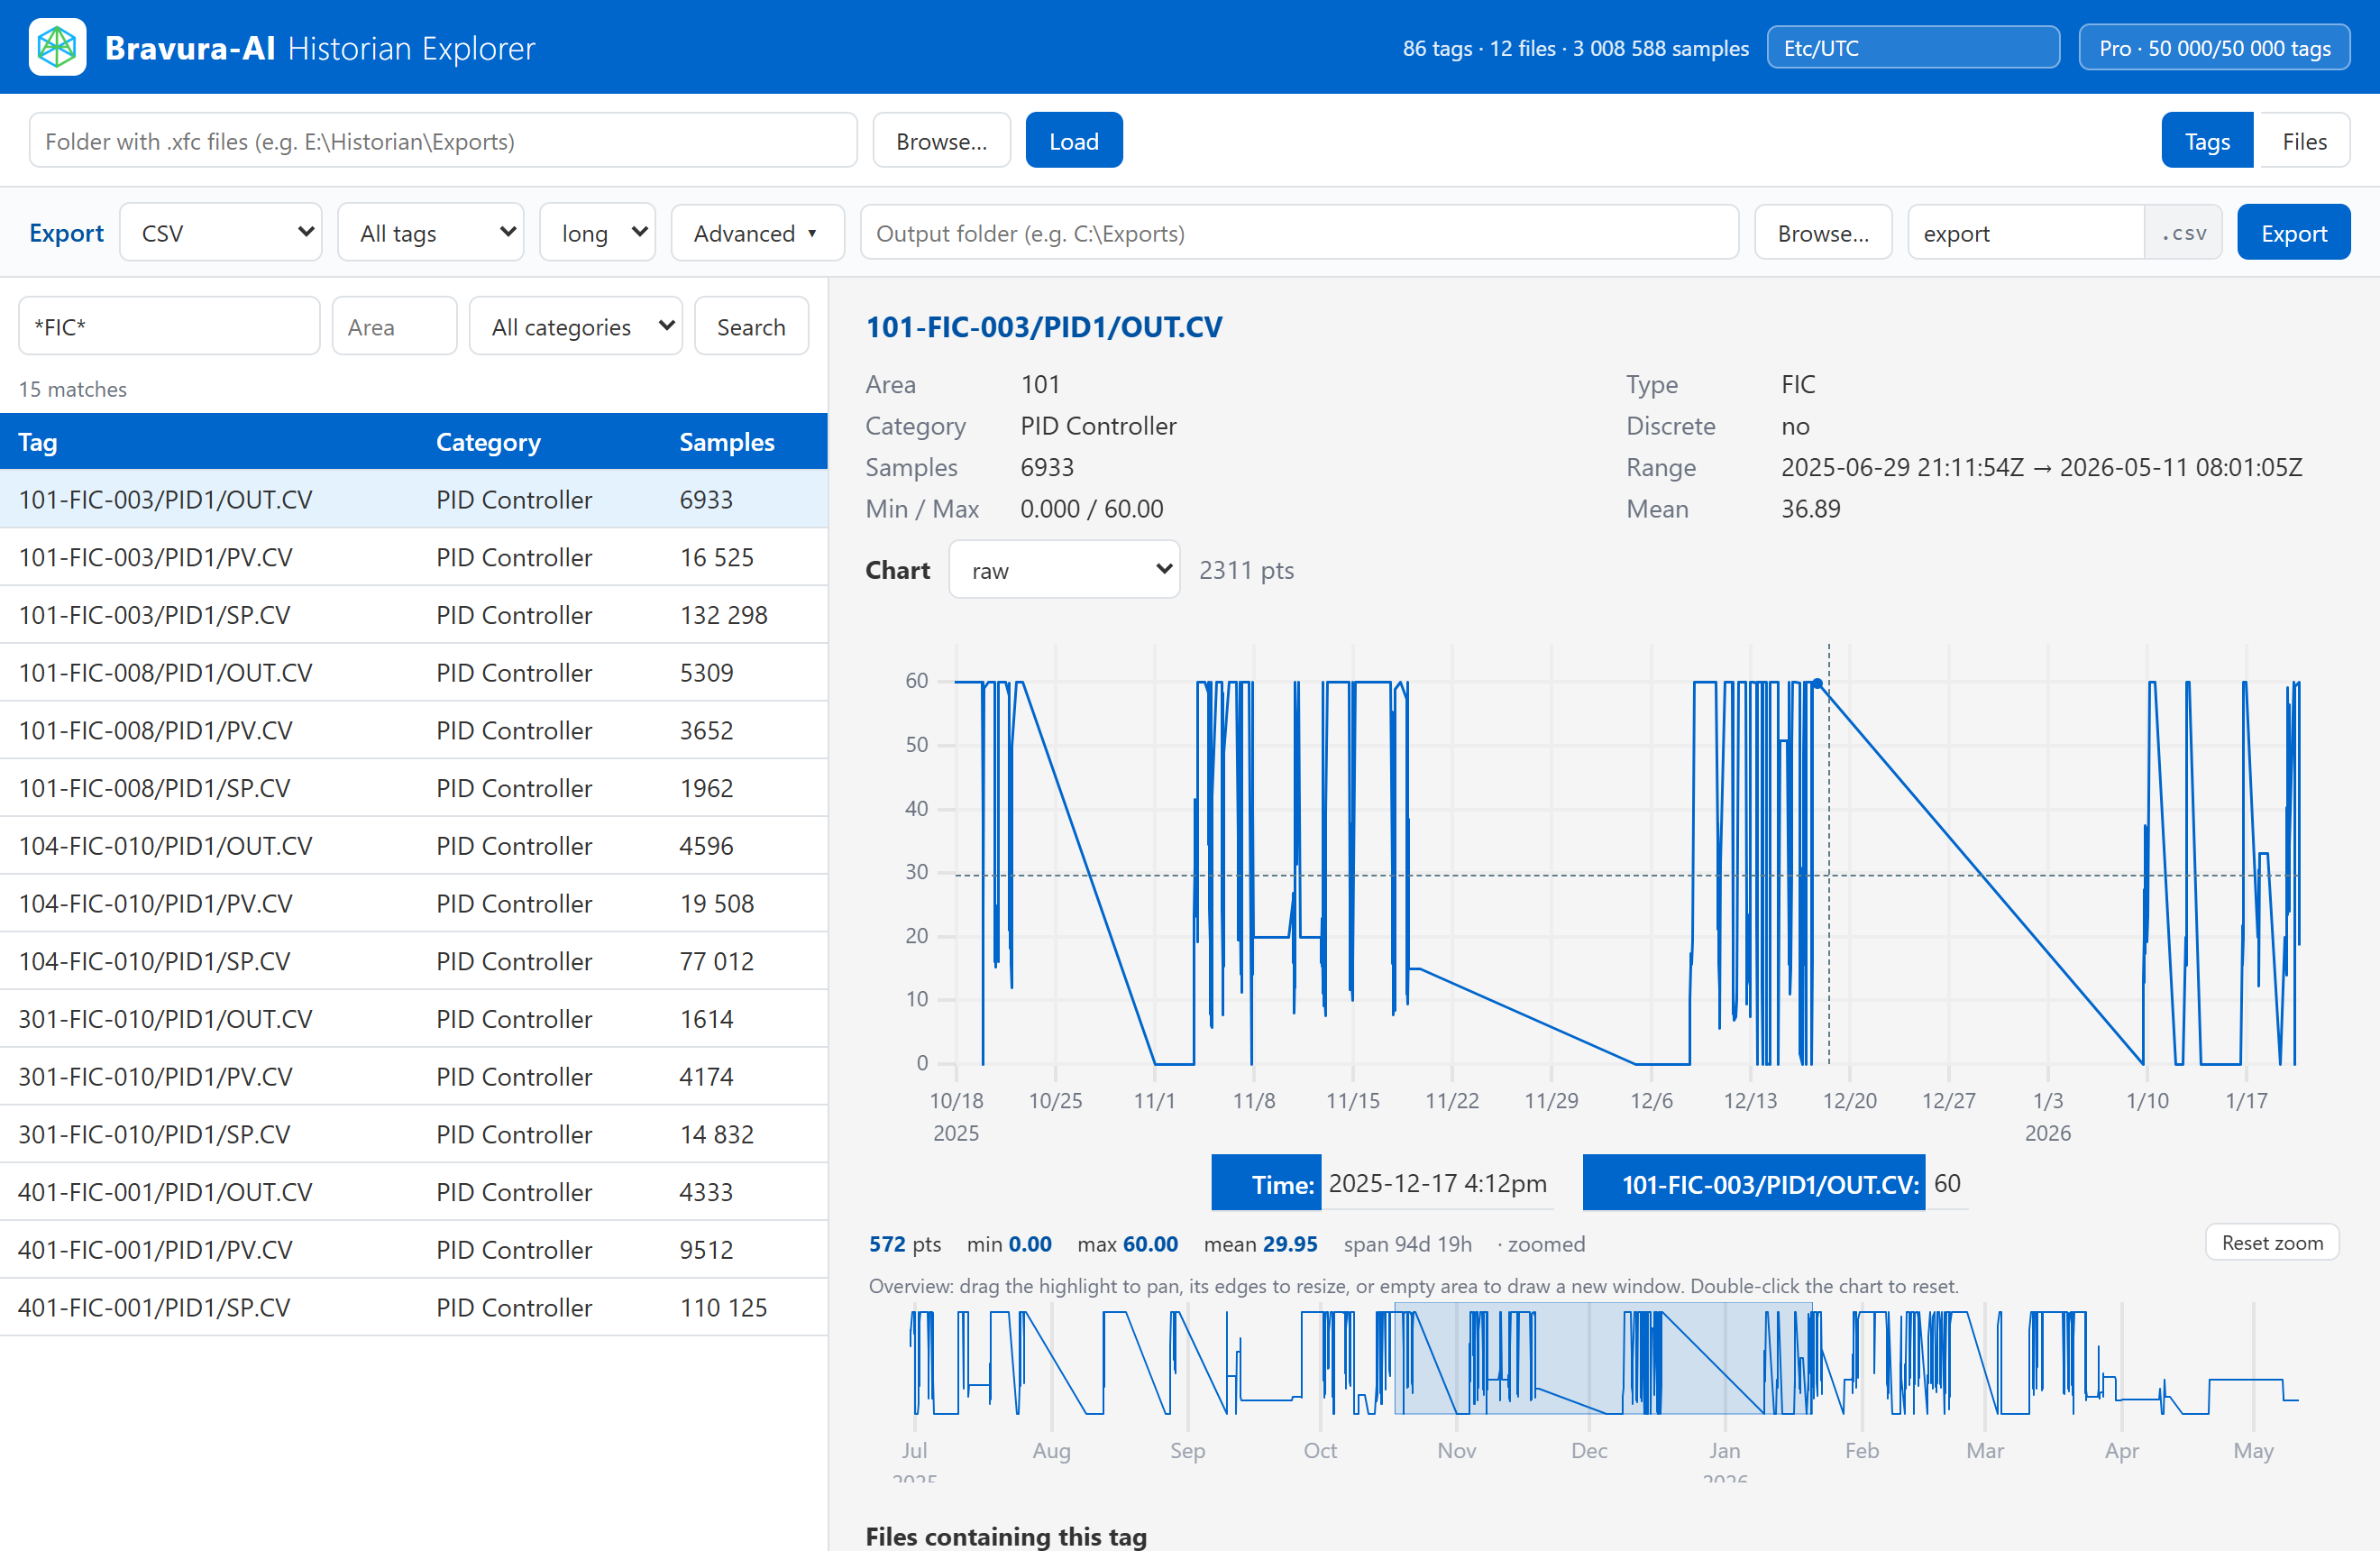Image resolution: width=2380 pixels, height=1551 pixels.
Task: Edit the export file name field
Action: pos(2025,233)
